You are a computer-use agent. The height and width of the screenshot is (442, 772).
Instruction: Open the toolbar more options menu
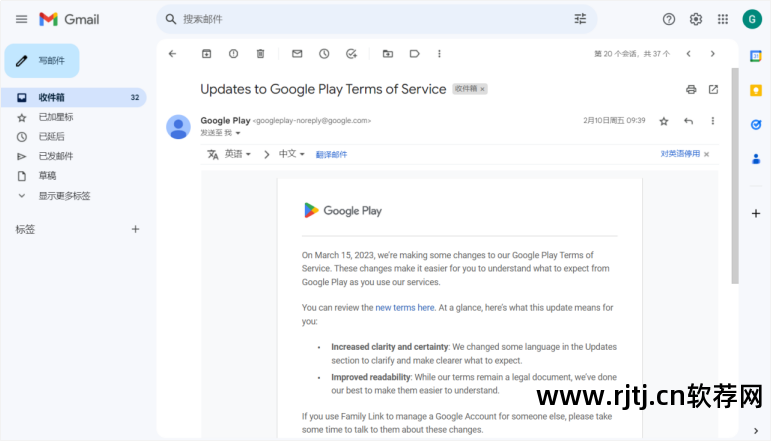pyautogui.click(x=439, y=54)
